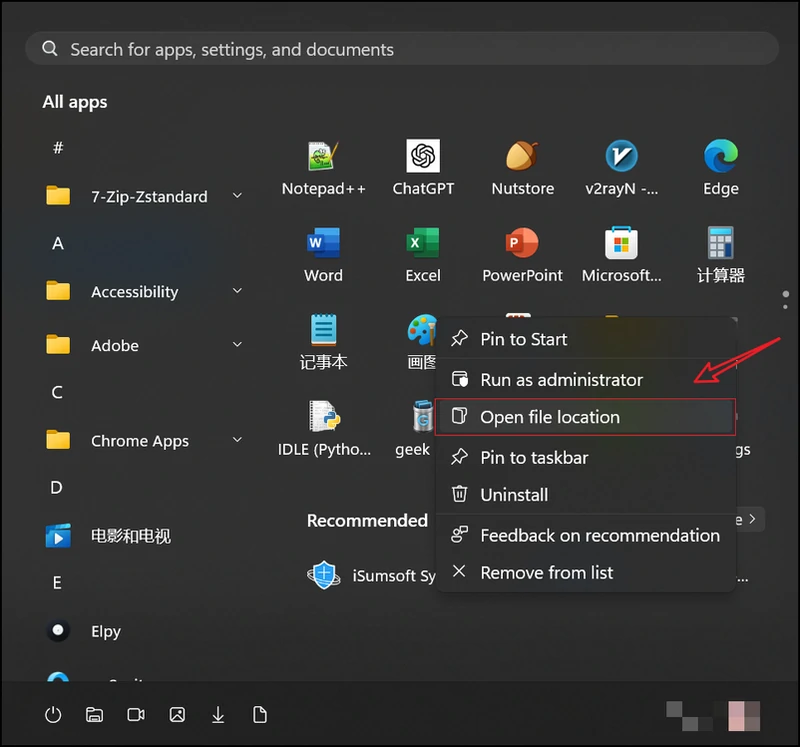Click the power button icon
Image resolution: width=800 pixels, height=747 pixels.
53,714
